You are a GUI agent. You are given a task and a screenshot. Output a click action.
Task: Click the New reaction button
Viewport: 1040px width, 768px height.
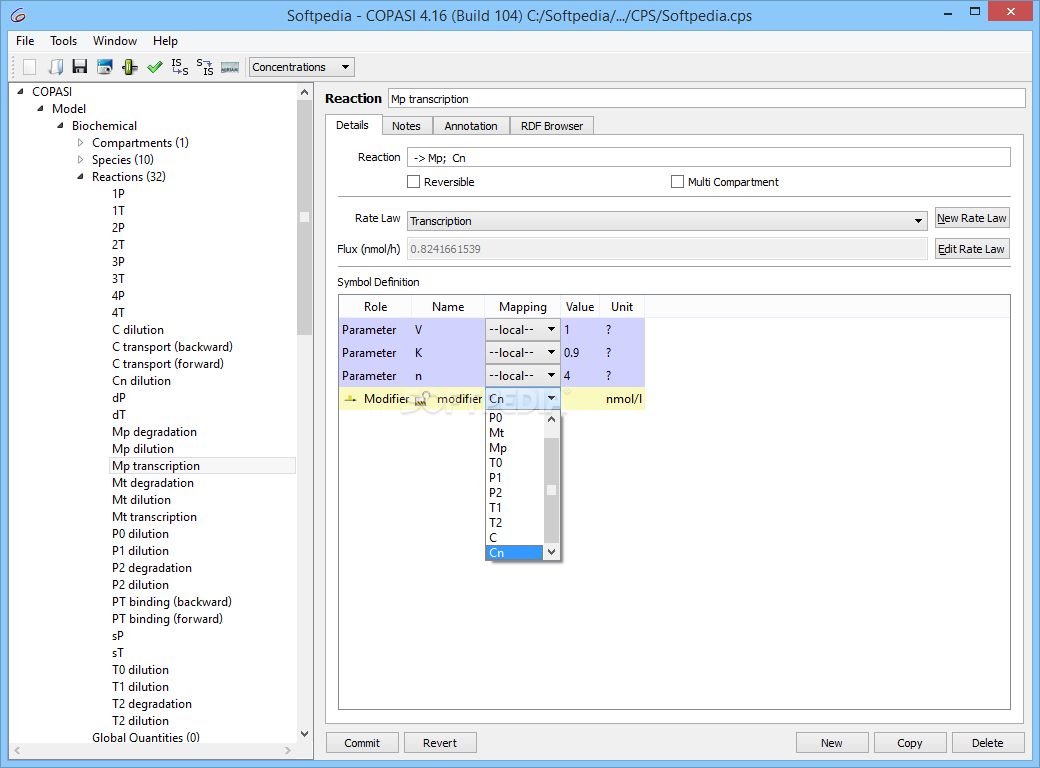click(832, 743)
